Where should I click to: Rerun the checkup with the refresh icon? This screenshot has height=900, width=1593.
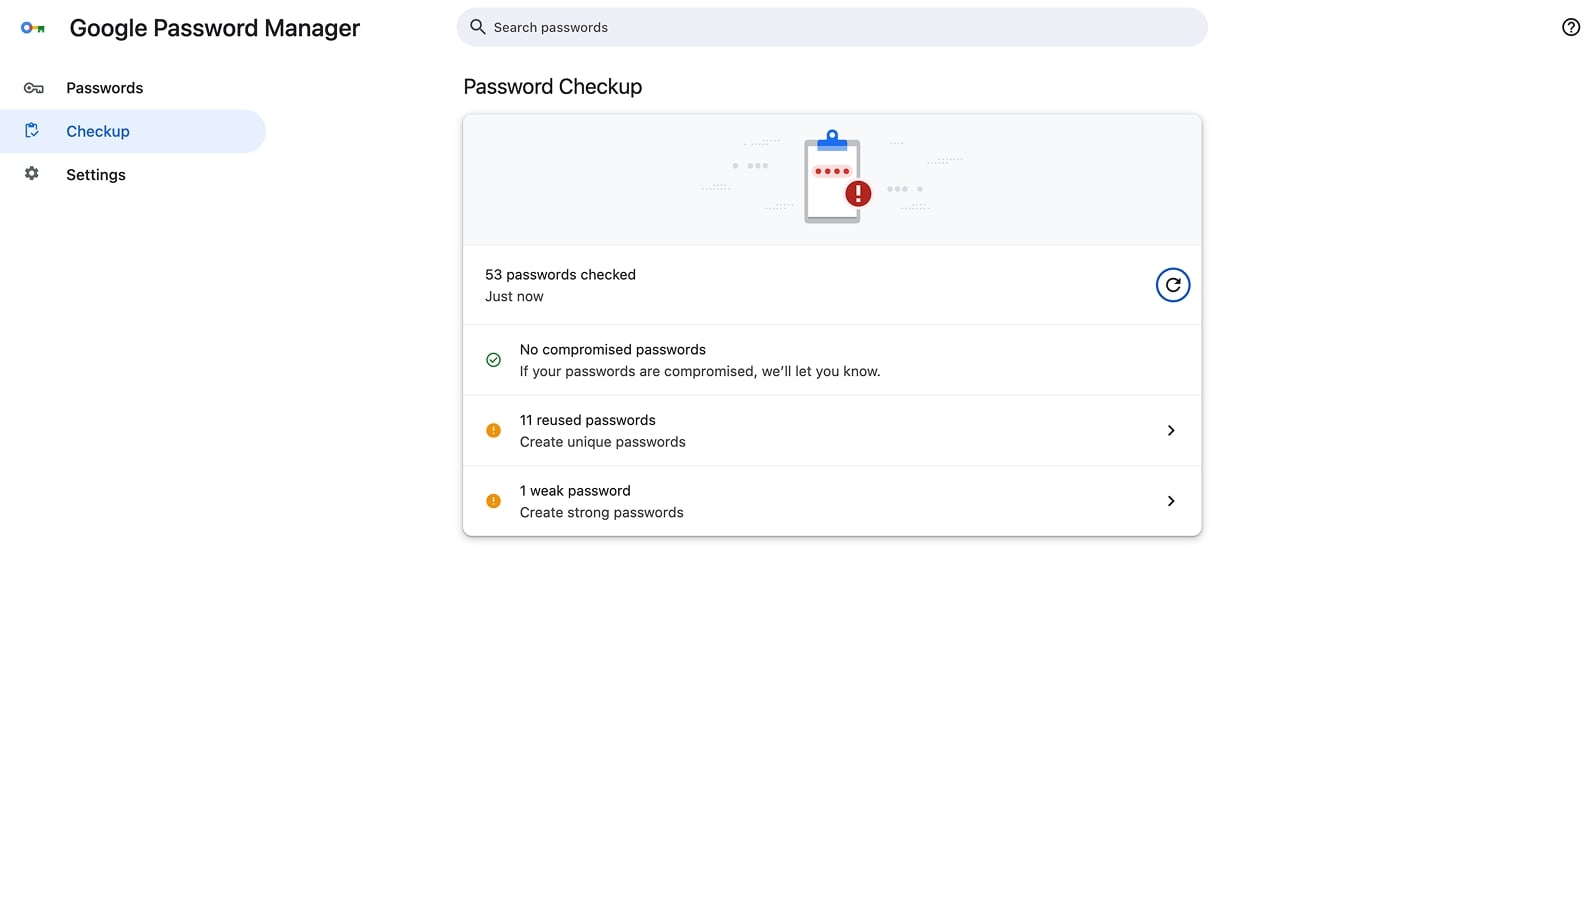pos(1172,285)
